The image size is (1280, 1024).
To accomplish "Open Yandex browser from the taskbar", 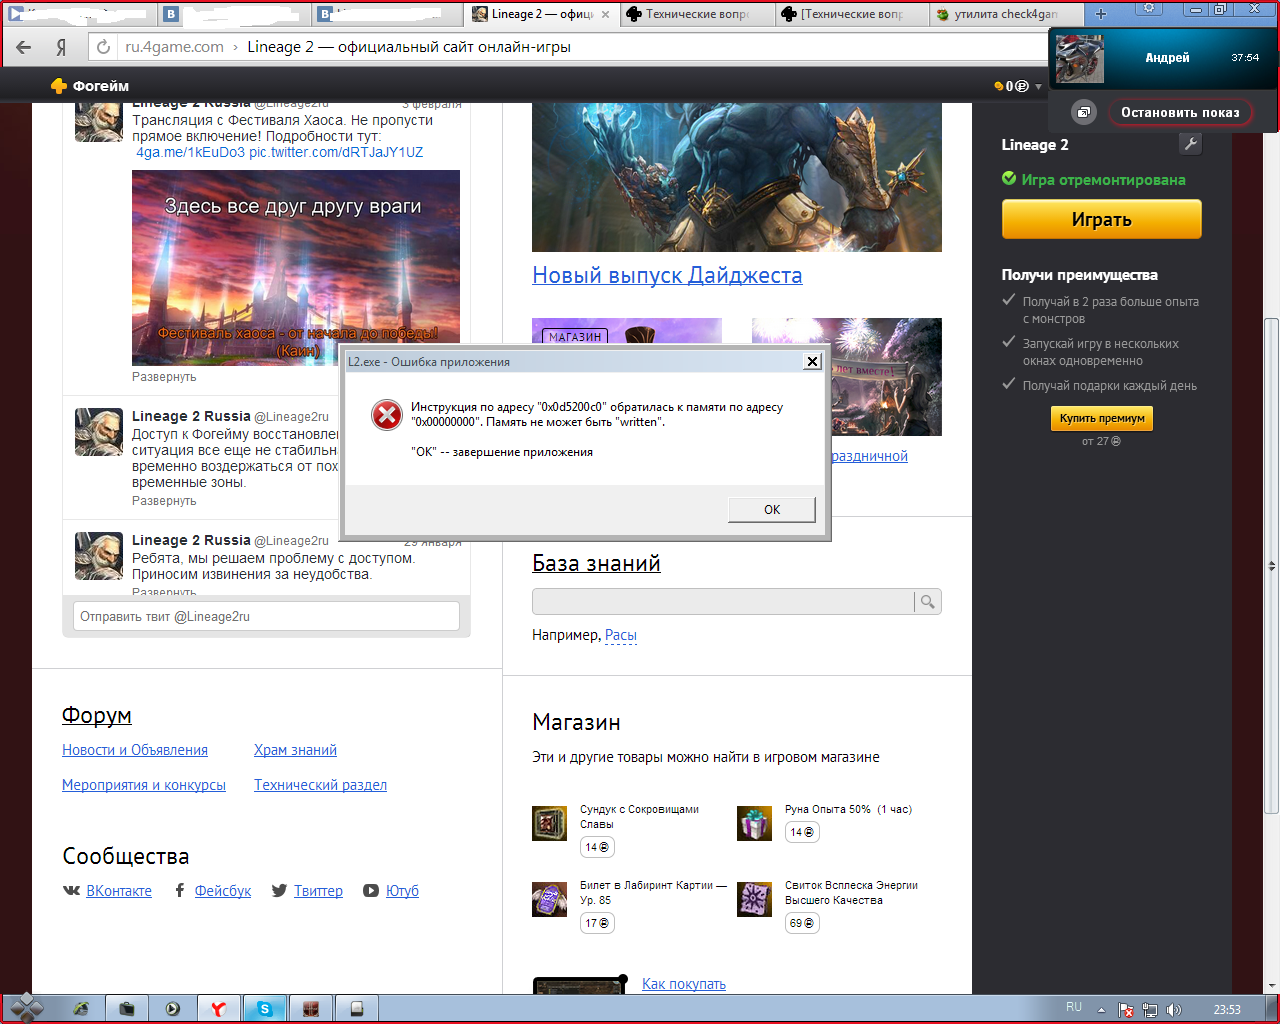I will [218, 1009].
